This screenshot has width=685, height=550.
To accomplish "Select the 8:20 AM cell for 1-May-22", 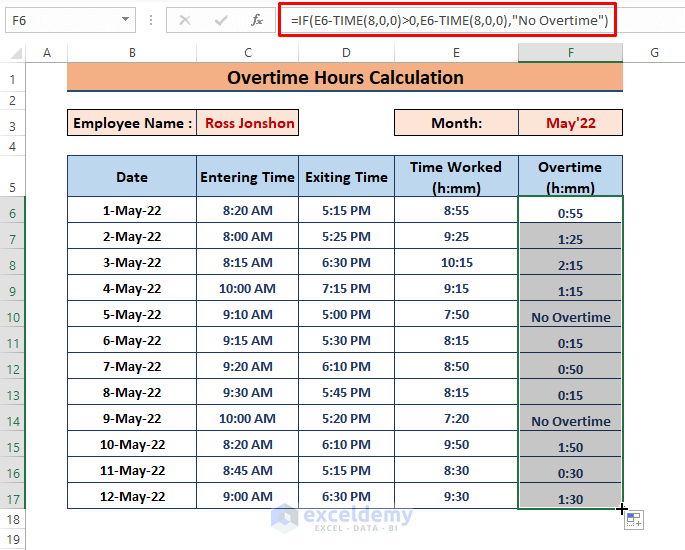I will 248,210.
